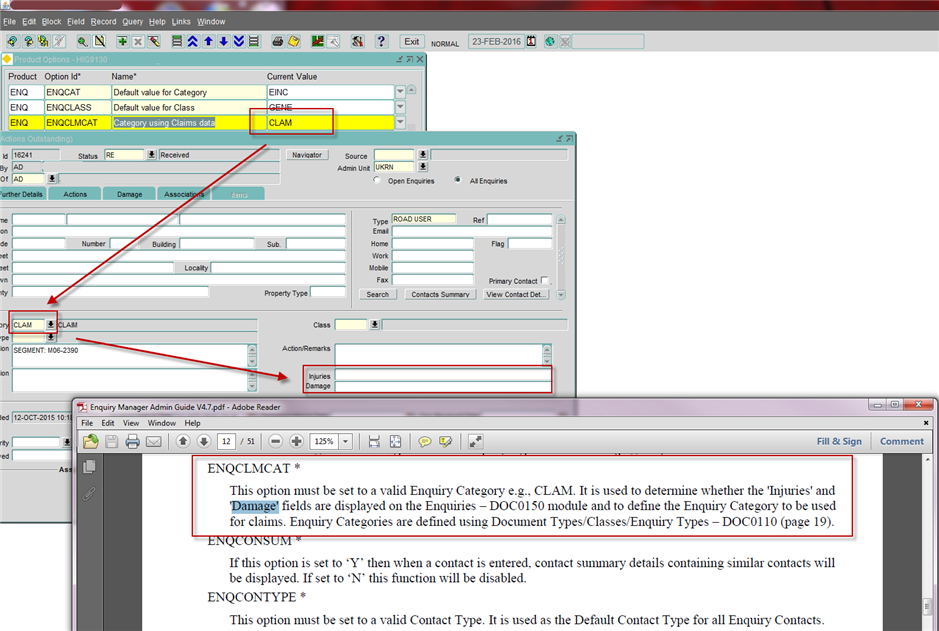Click the Next Record down-arrow icon
This screenshot has height=631, width=939.
(222, 41)
